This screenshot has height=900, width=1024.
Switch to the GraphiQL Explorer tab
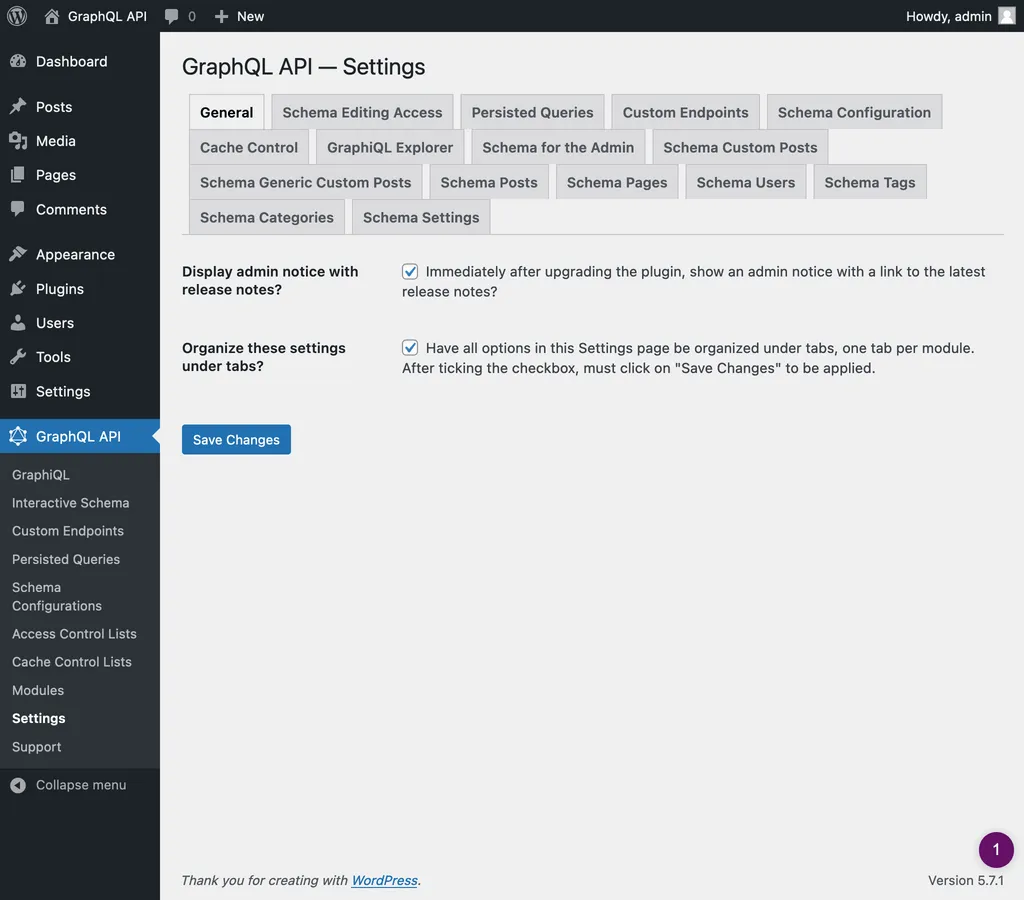tap(390, 148)
